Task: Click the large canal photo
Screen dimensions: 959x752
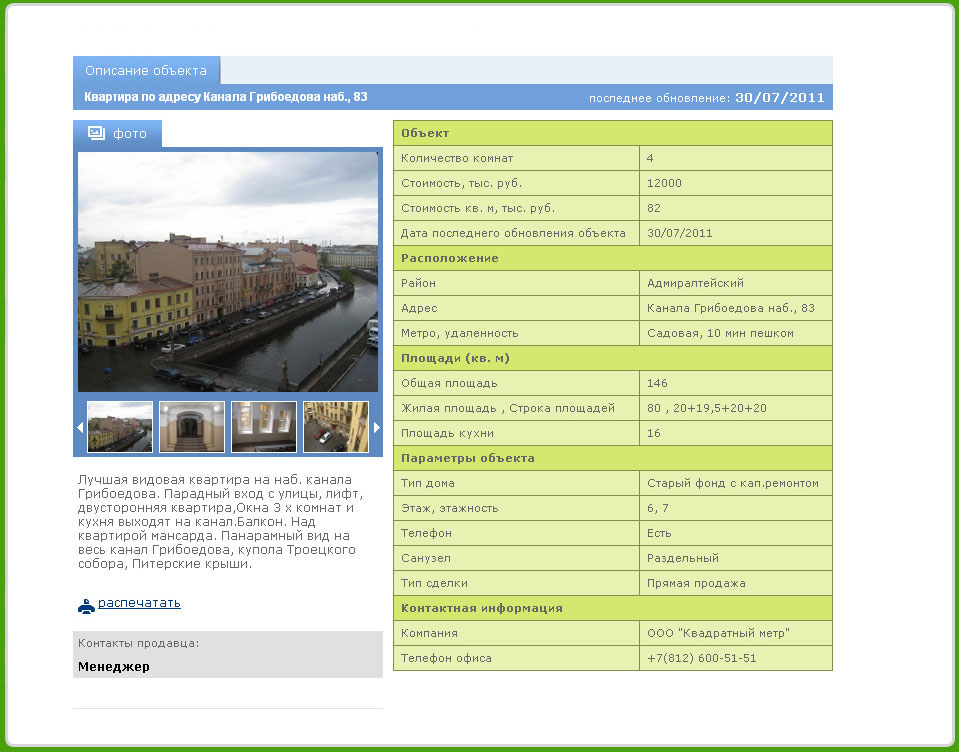Action: tap(228, 271)
